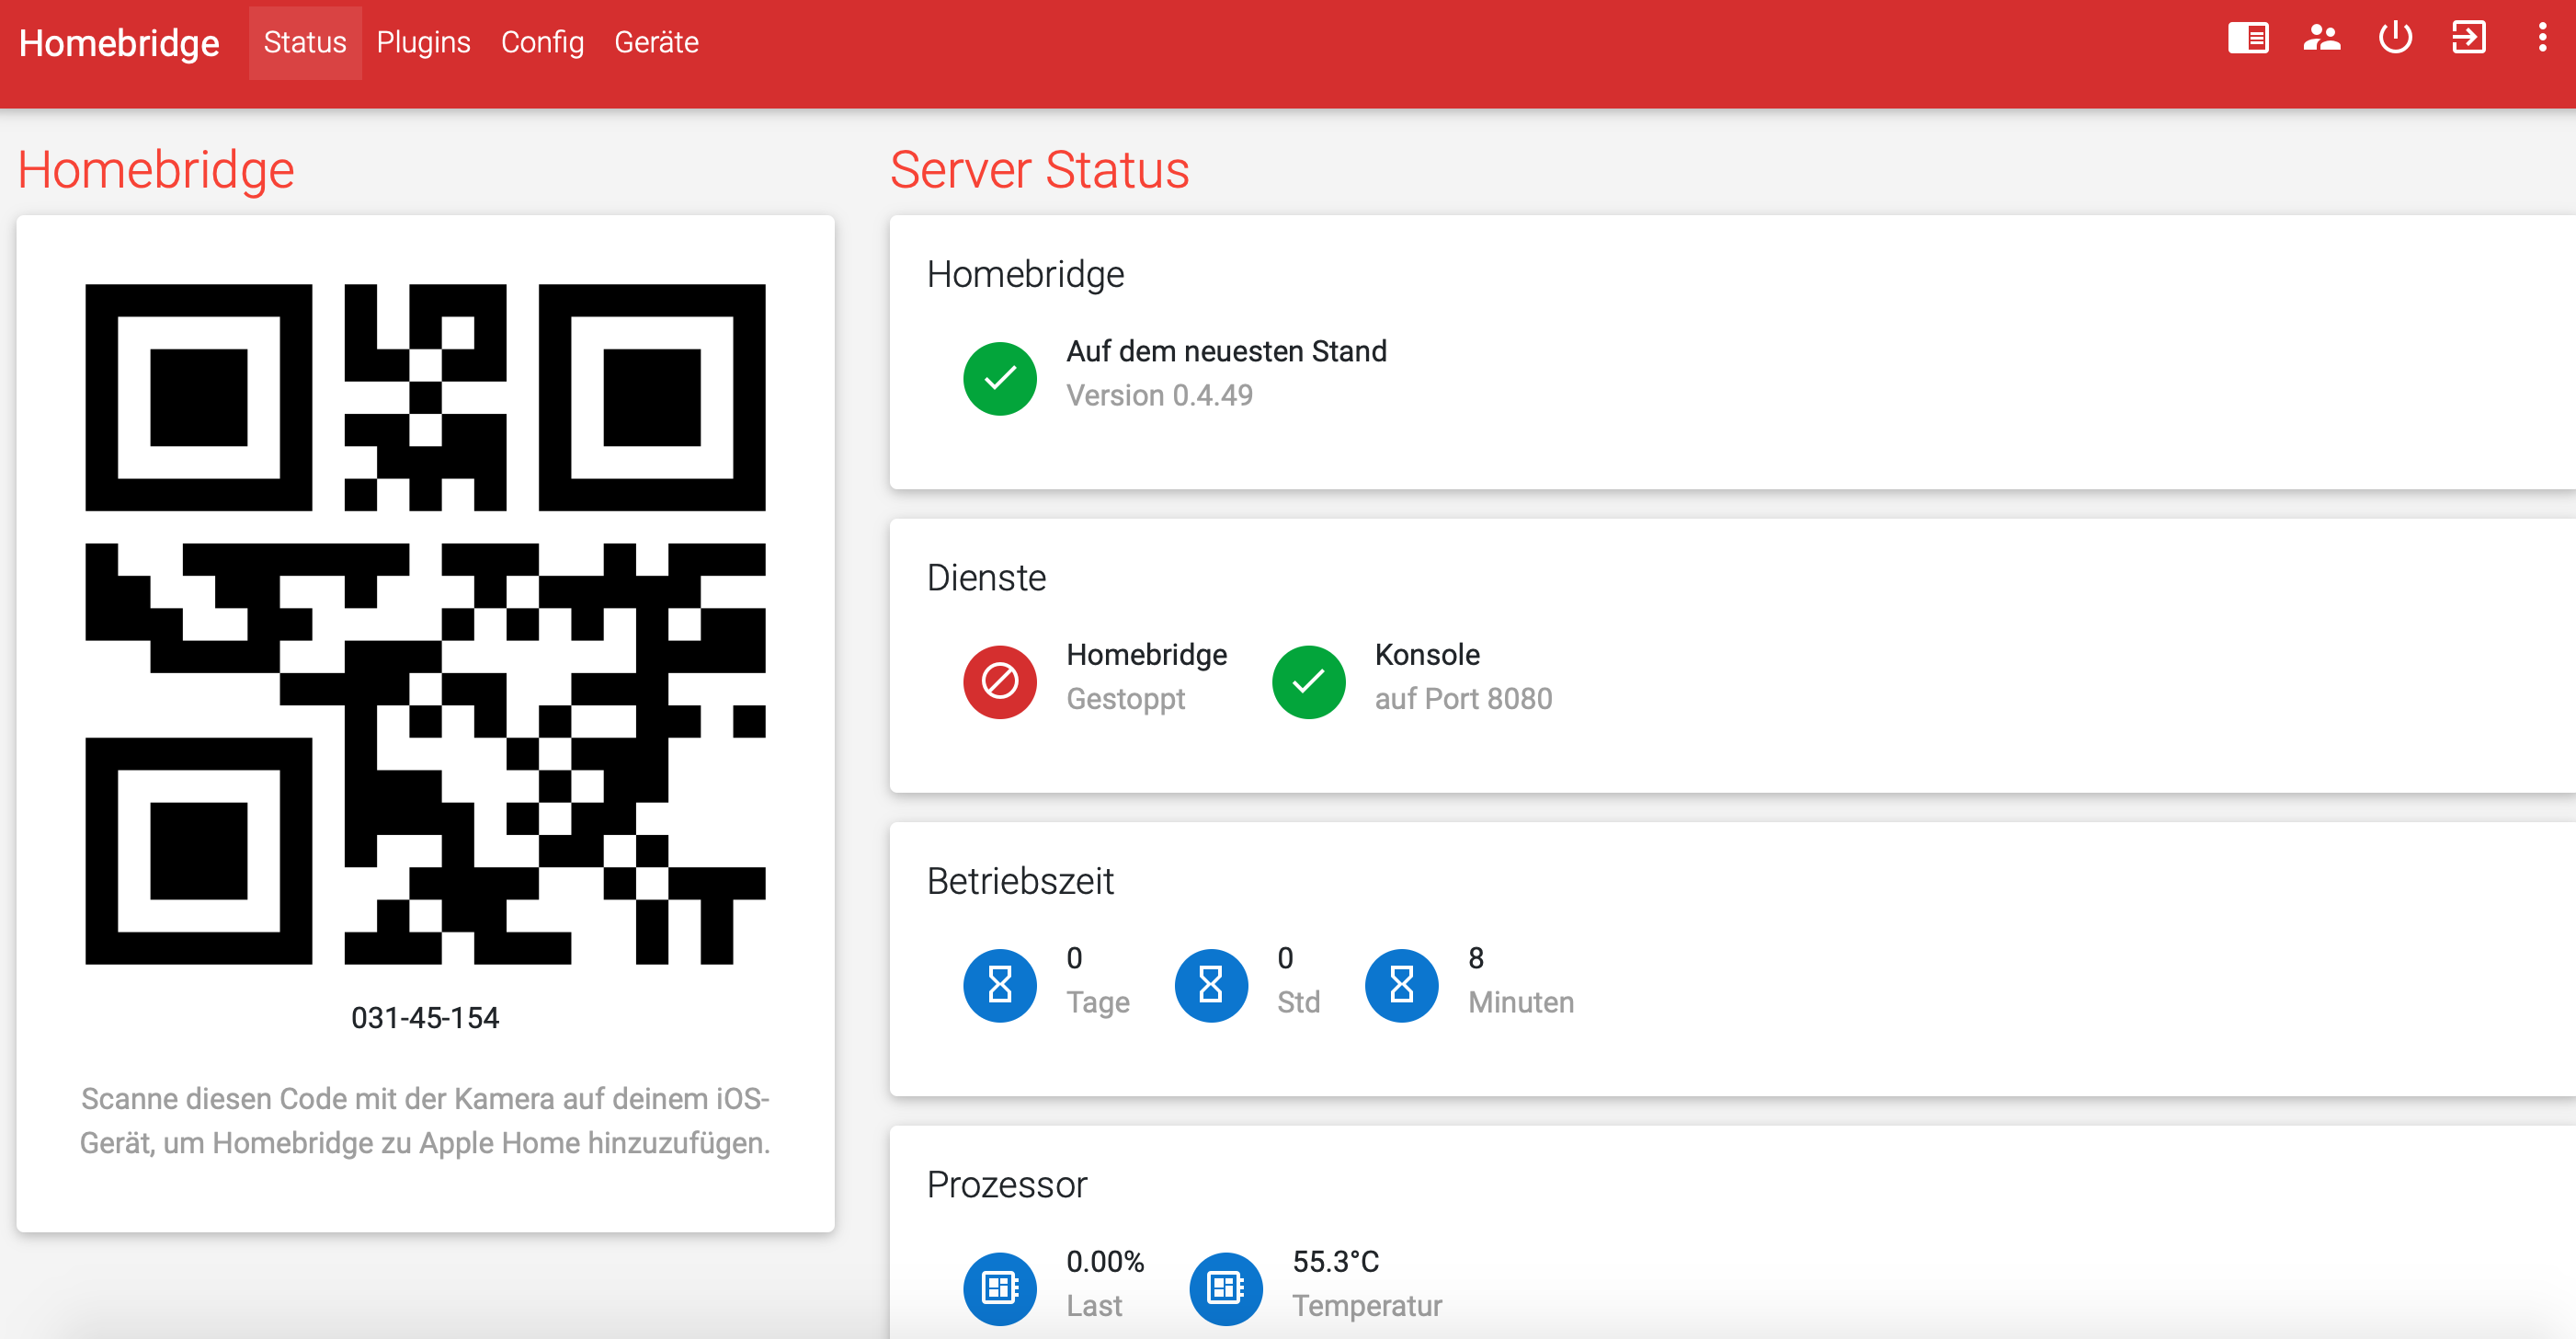Image resolution: width=2576 pixels, height=1339 pixels.
Task: Click the CPU load chip icon
Action: (999, 1288)
